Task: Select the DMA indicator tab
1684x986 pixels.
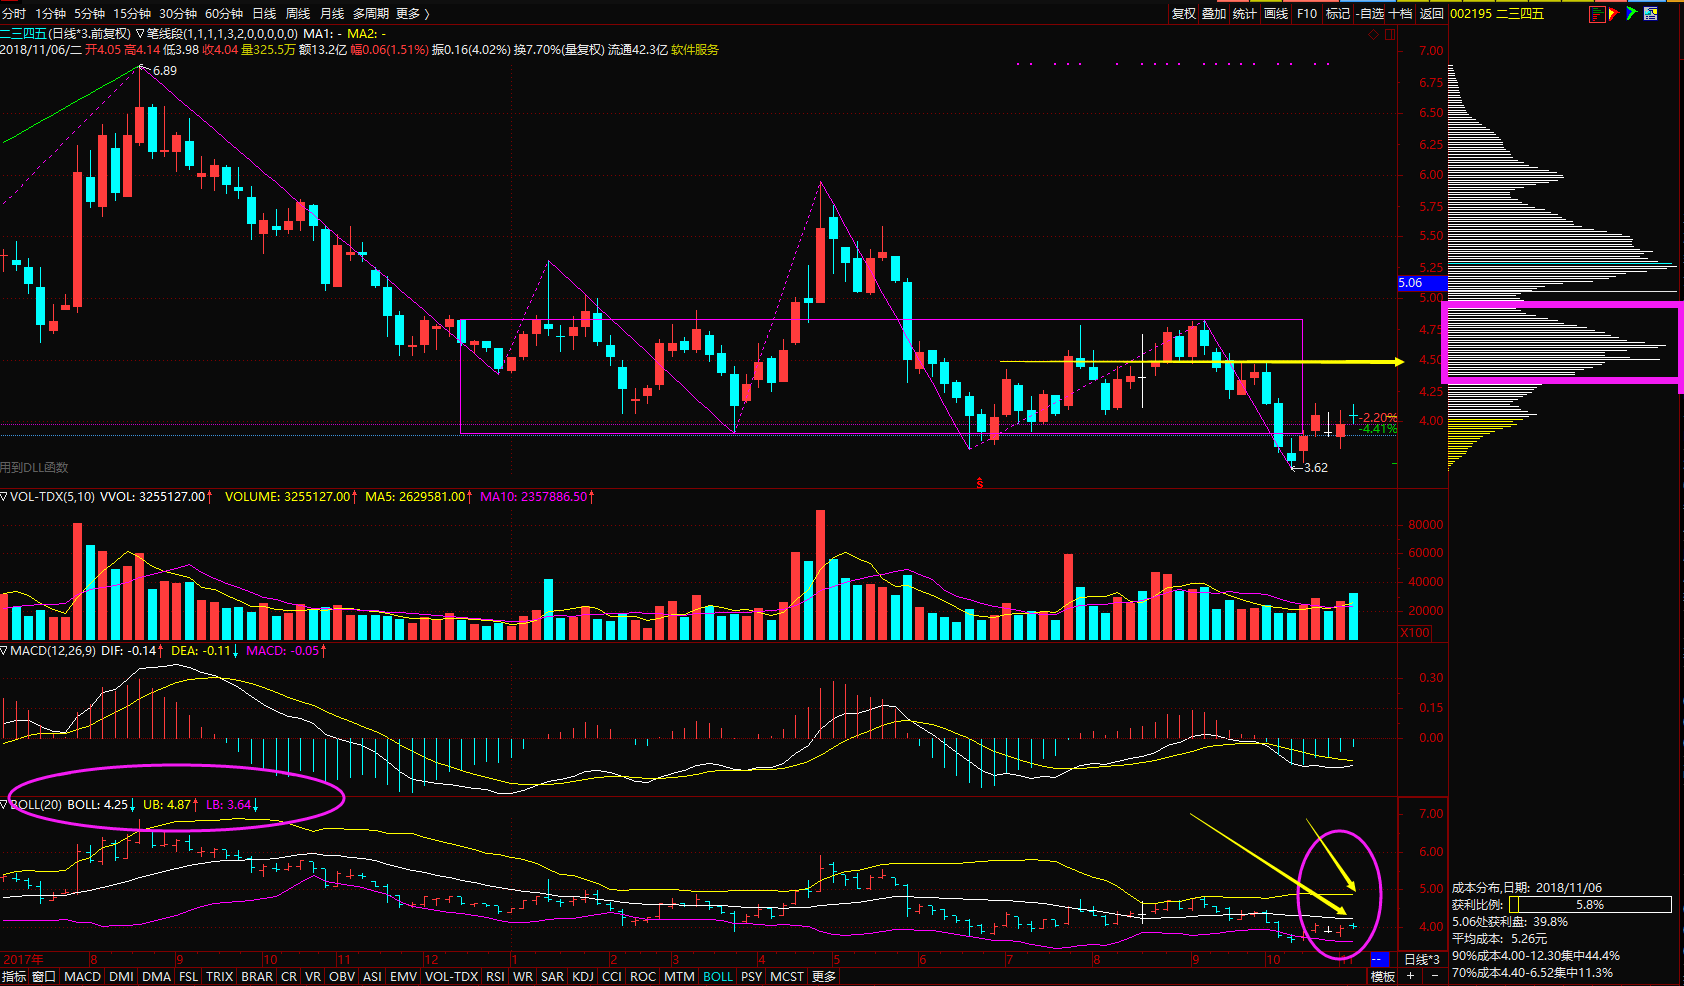Action: point(156,976)
